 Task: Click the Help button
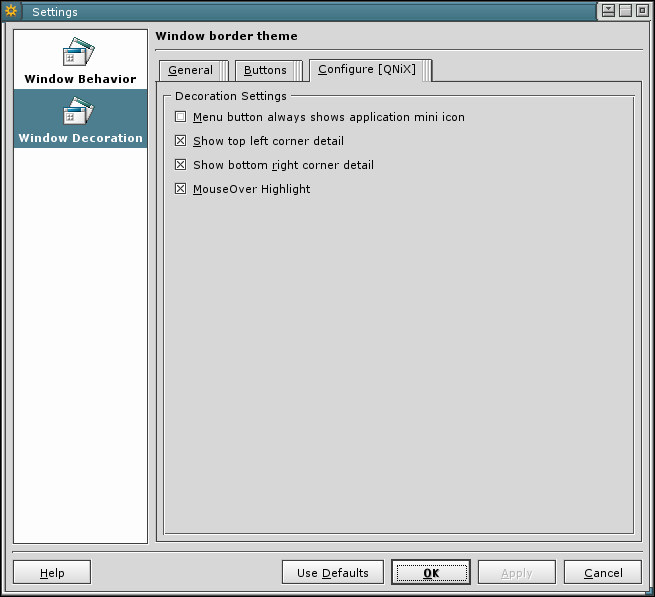pos(52,572)
